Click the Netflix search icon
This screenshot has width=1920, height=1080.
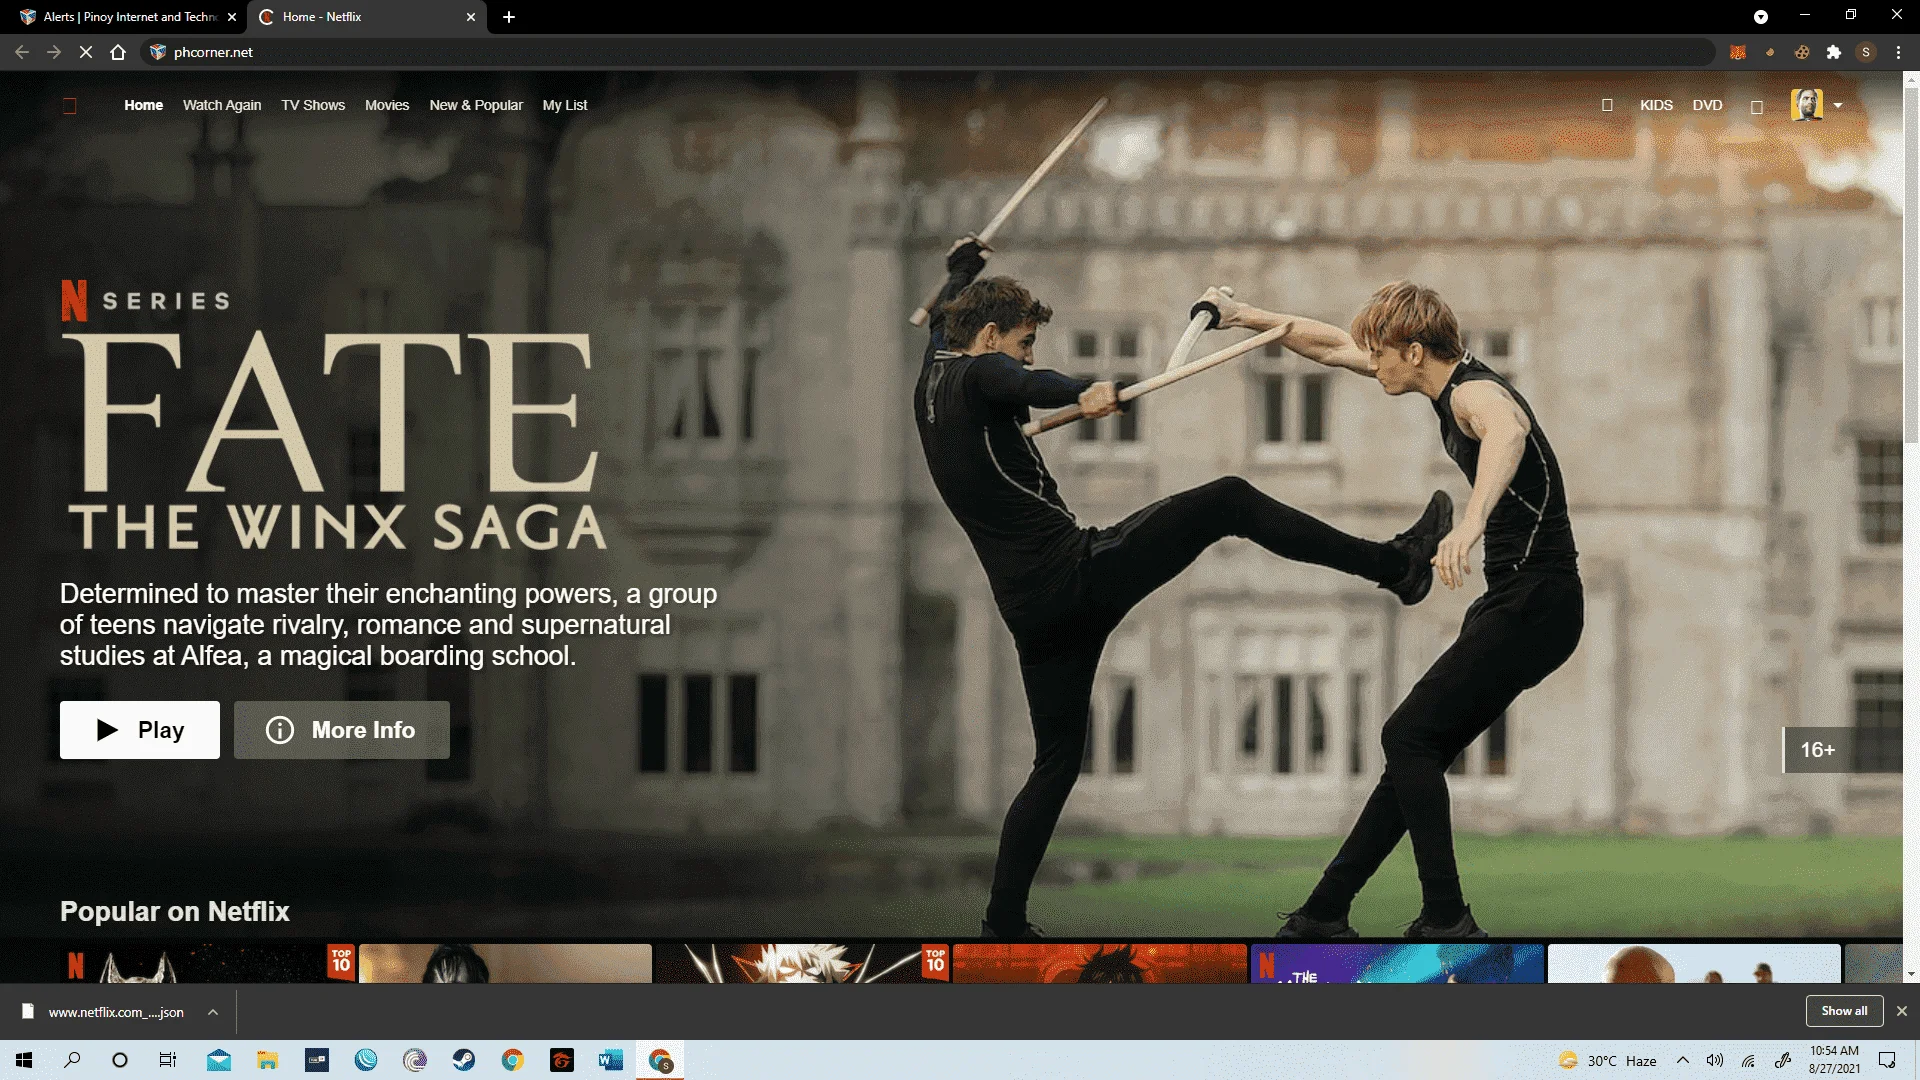click(1607, 105)
